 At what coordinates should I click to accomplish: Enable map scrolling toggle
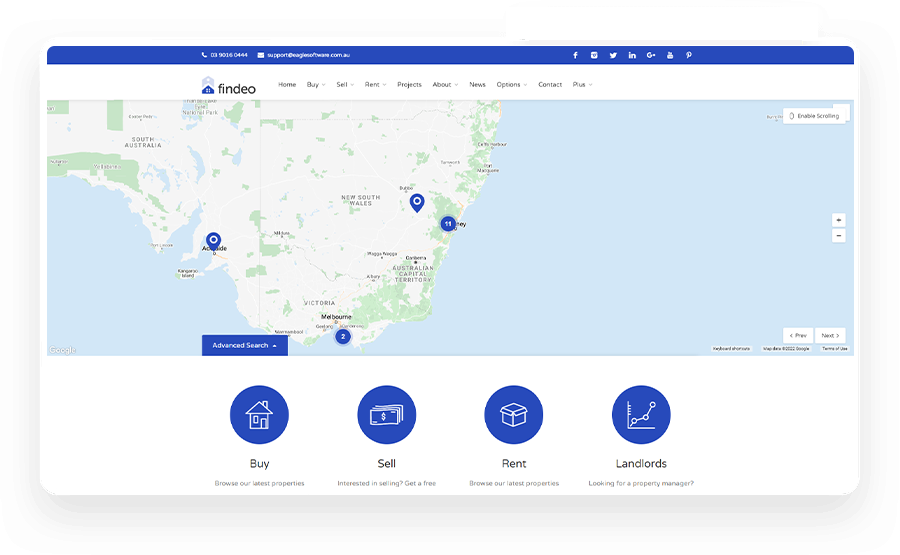pos(814,116)
